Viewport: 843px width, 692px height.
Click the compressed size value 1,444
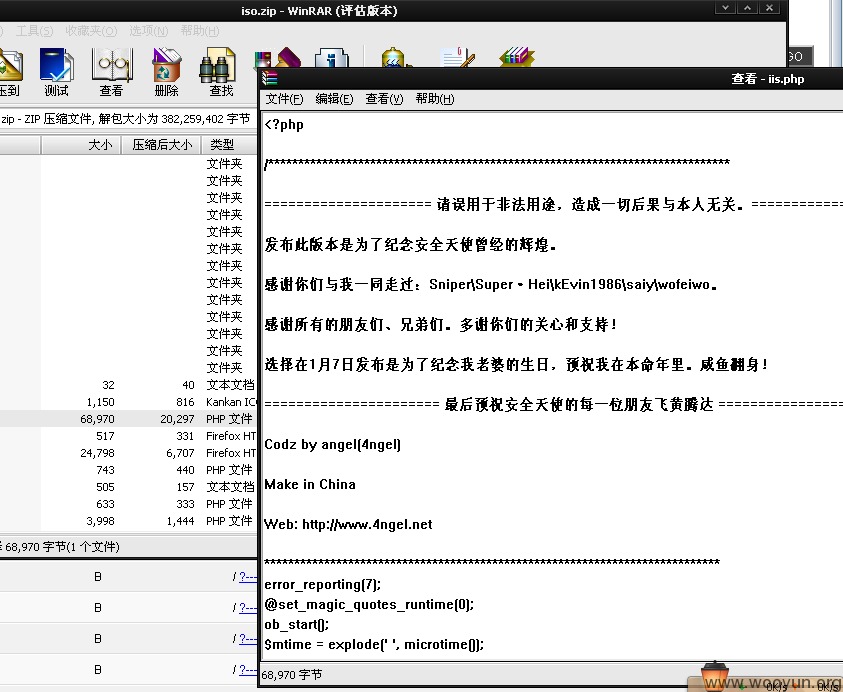pyautogui.click(x=180, y=521)
